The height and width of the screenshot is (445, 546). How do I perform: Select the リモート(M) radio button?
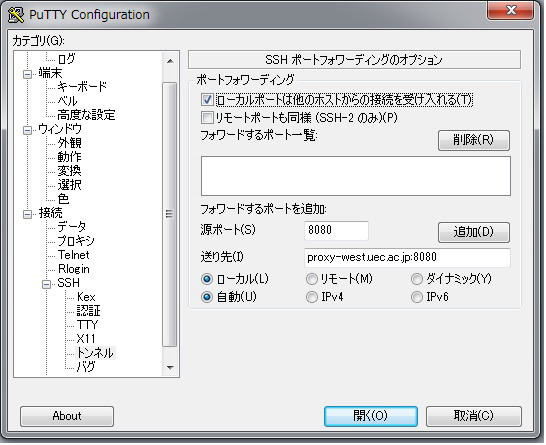(312, 279)
